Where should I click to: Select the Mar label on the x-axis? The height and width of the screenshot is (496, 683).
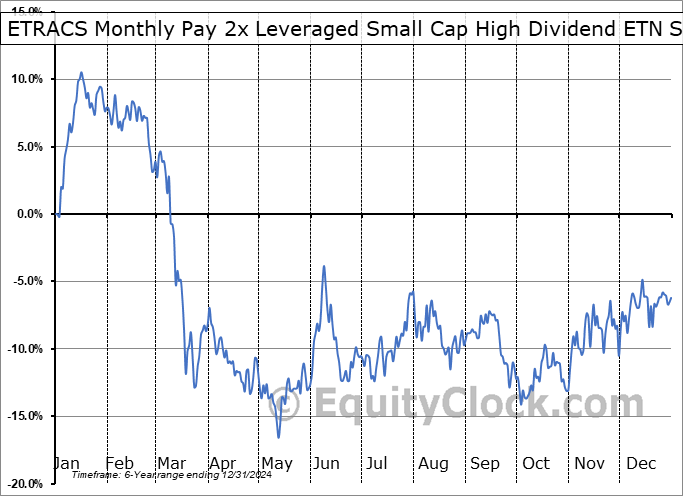click(x=172, y=463)
